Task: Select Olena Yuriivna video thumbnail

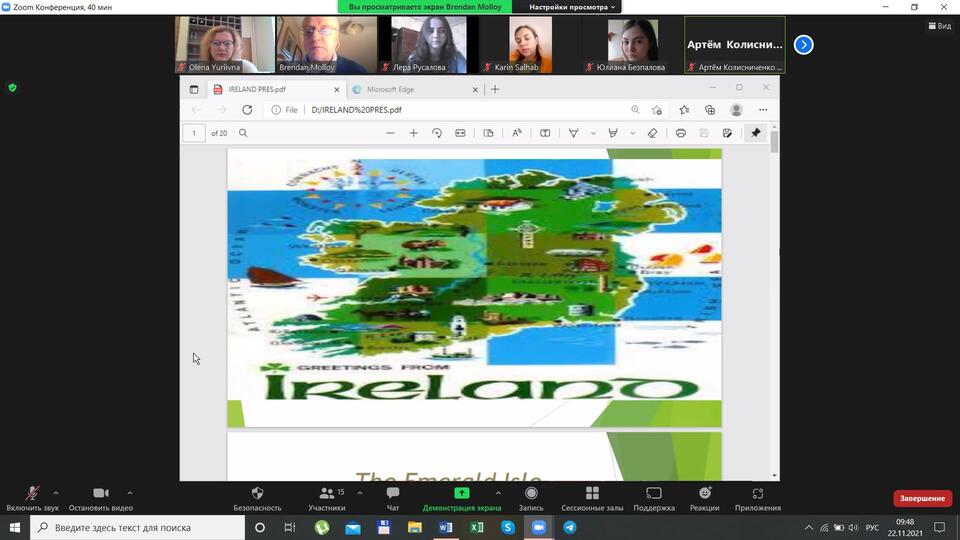Action: 225,45
